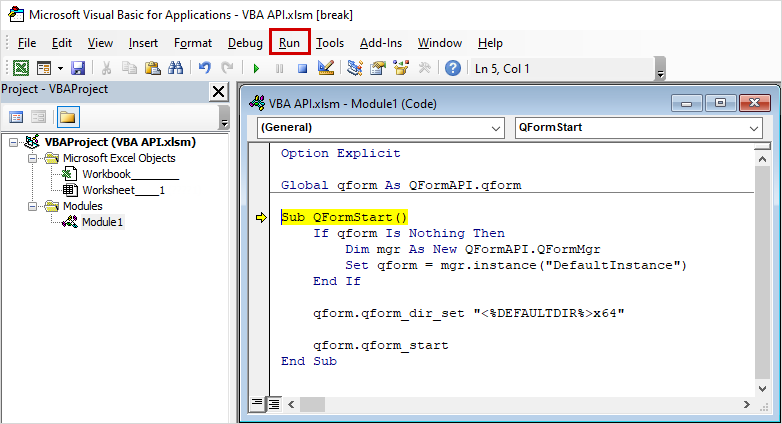Open the Object Browser icon
782x424 pixels.
(401, 69)
